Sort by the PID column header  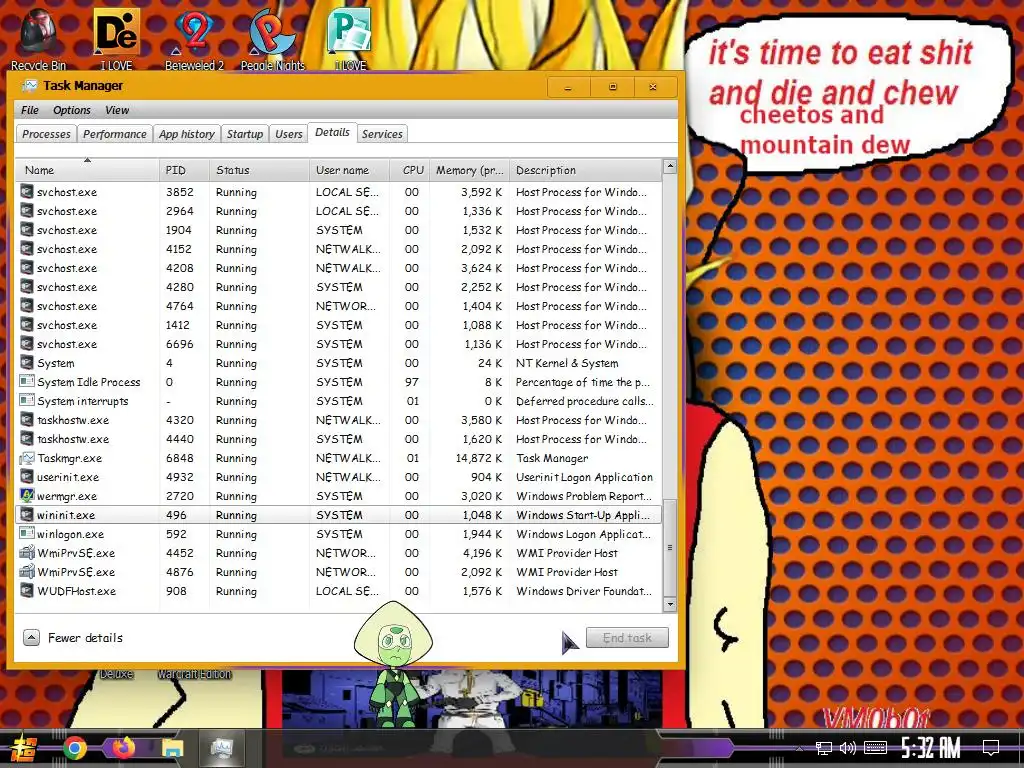coord(184,170)
